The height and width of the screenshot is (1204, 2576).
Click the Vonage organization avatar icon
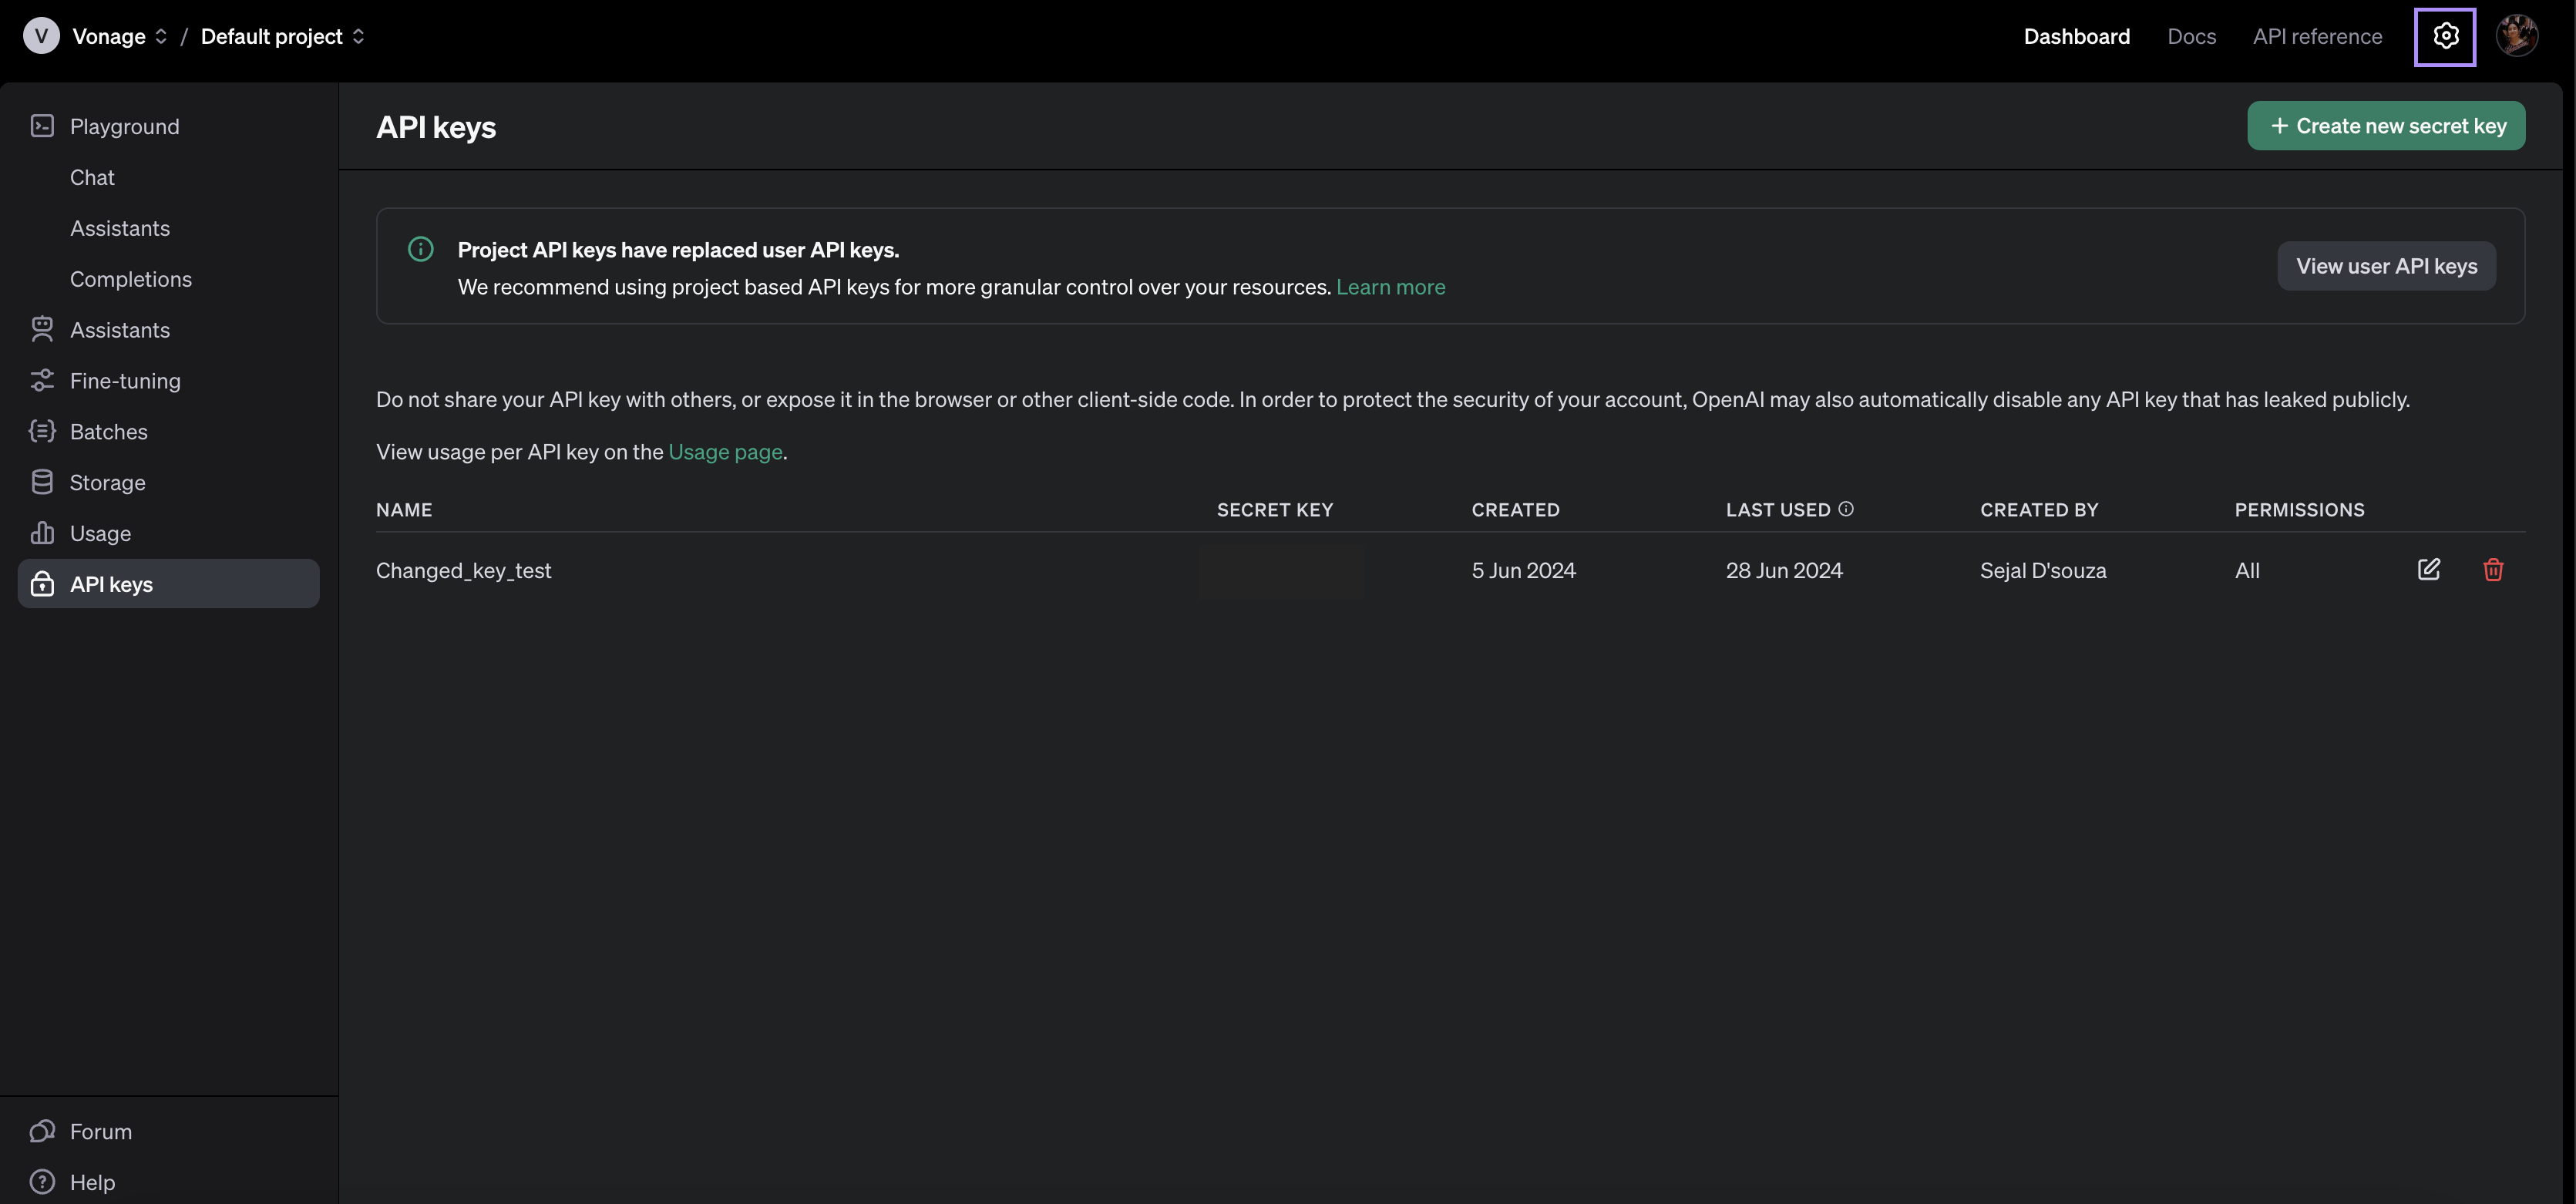[x=41, y=37]
